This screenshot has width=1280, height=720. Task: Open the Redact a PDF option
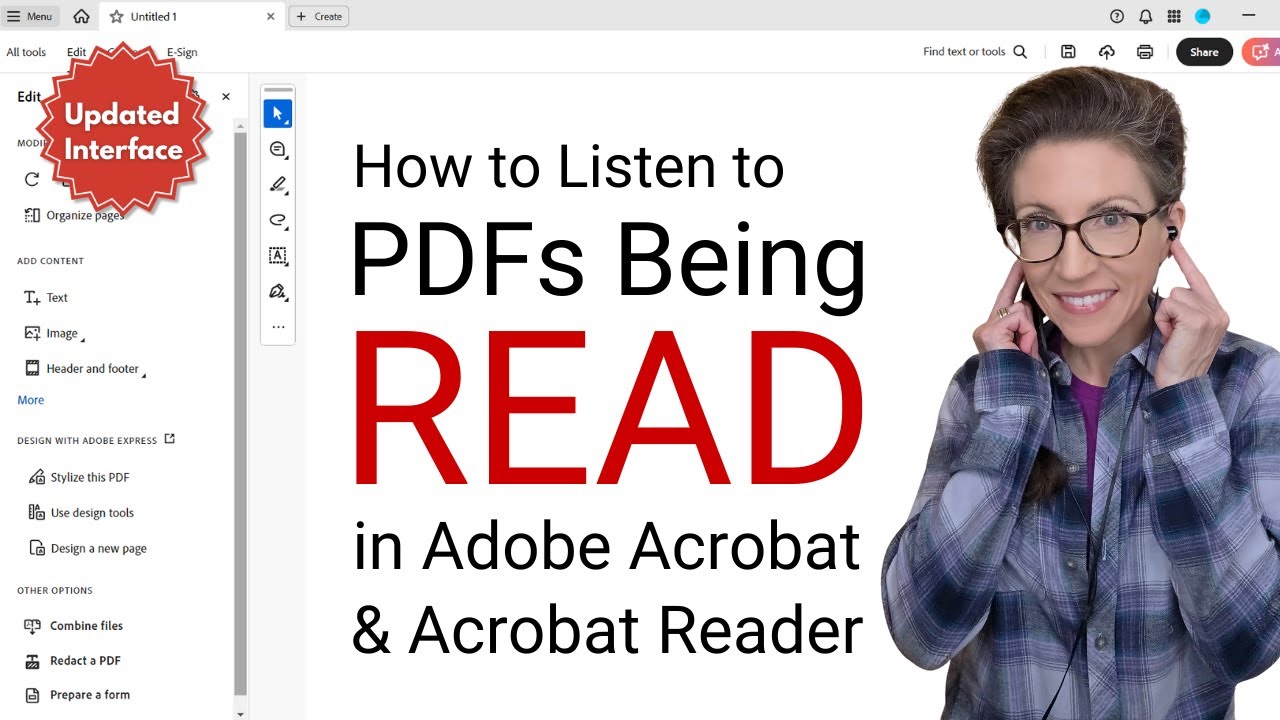point(72,661)
